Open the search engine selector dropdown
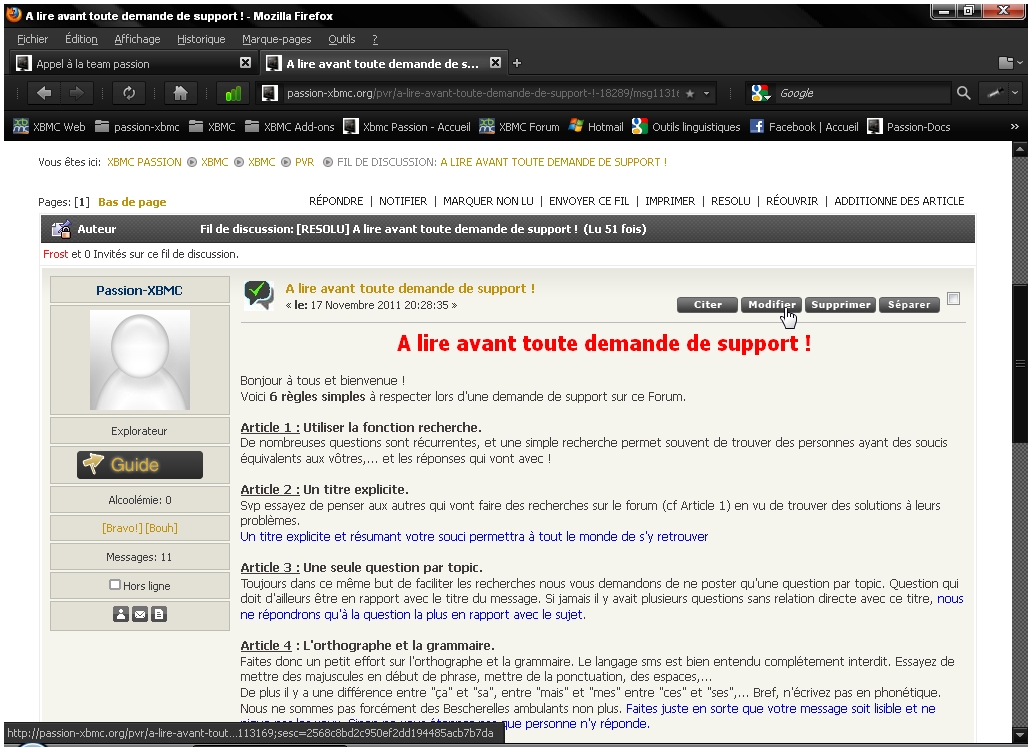The width and height of the screenshot is (1032, 747). point(762,93)
